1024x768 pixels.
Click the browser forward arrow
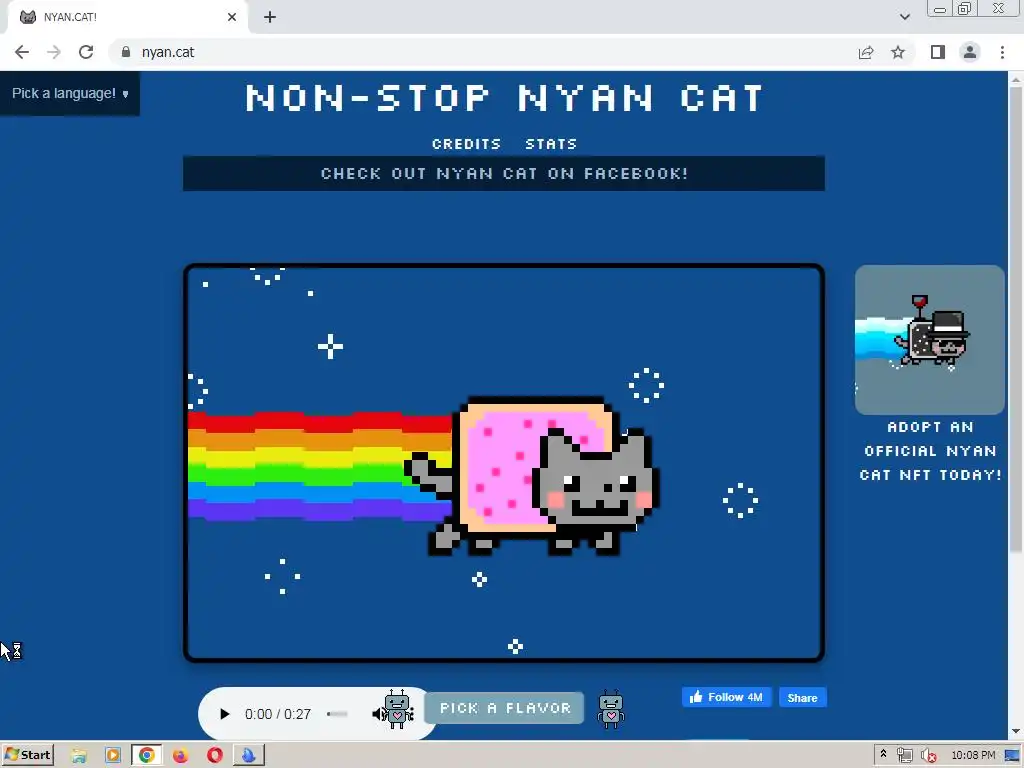[54, 52]
